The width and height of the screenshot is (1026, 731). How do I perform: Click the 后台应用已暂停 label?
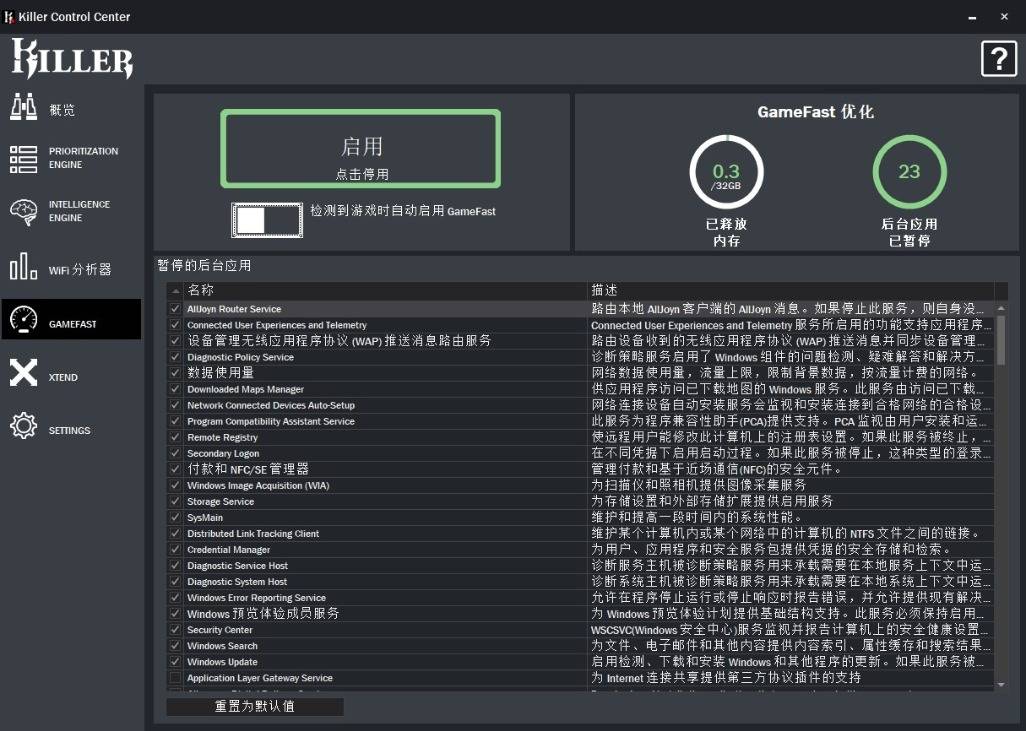tap(909, 232)
